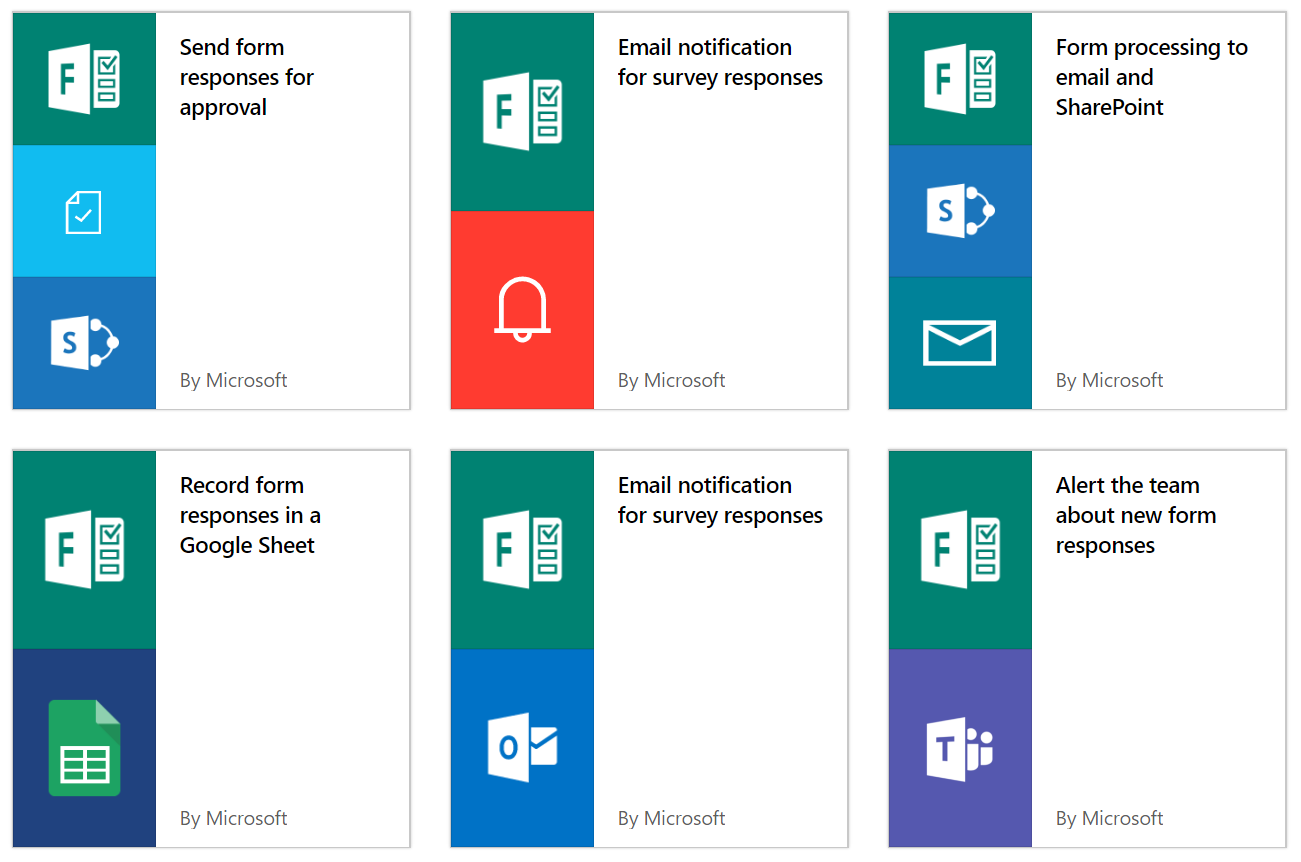Open 'Alert the team about new form responses'
The height and width of the screenshot is (862, 1301).
click(1135, 515)
